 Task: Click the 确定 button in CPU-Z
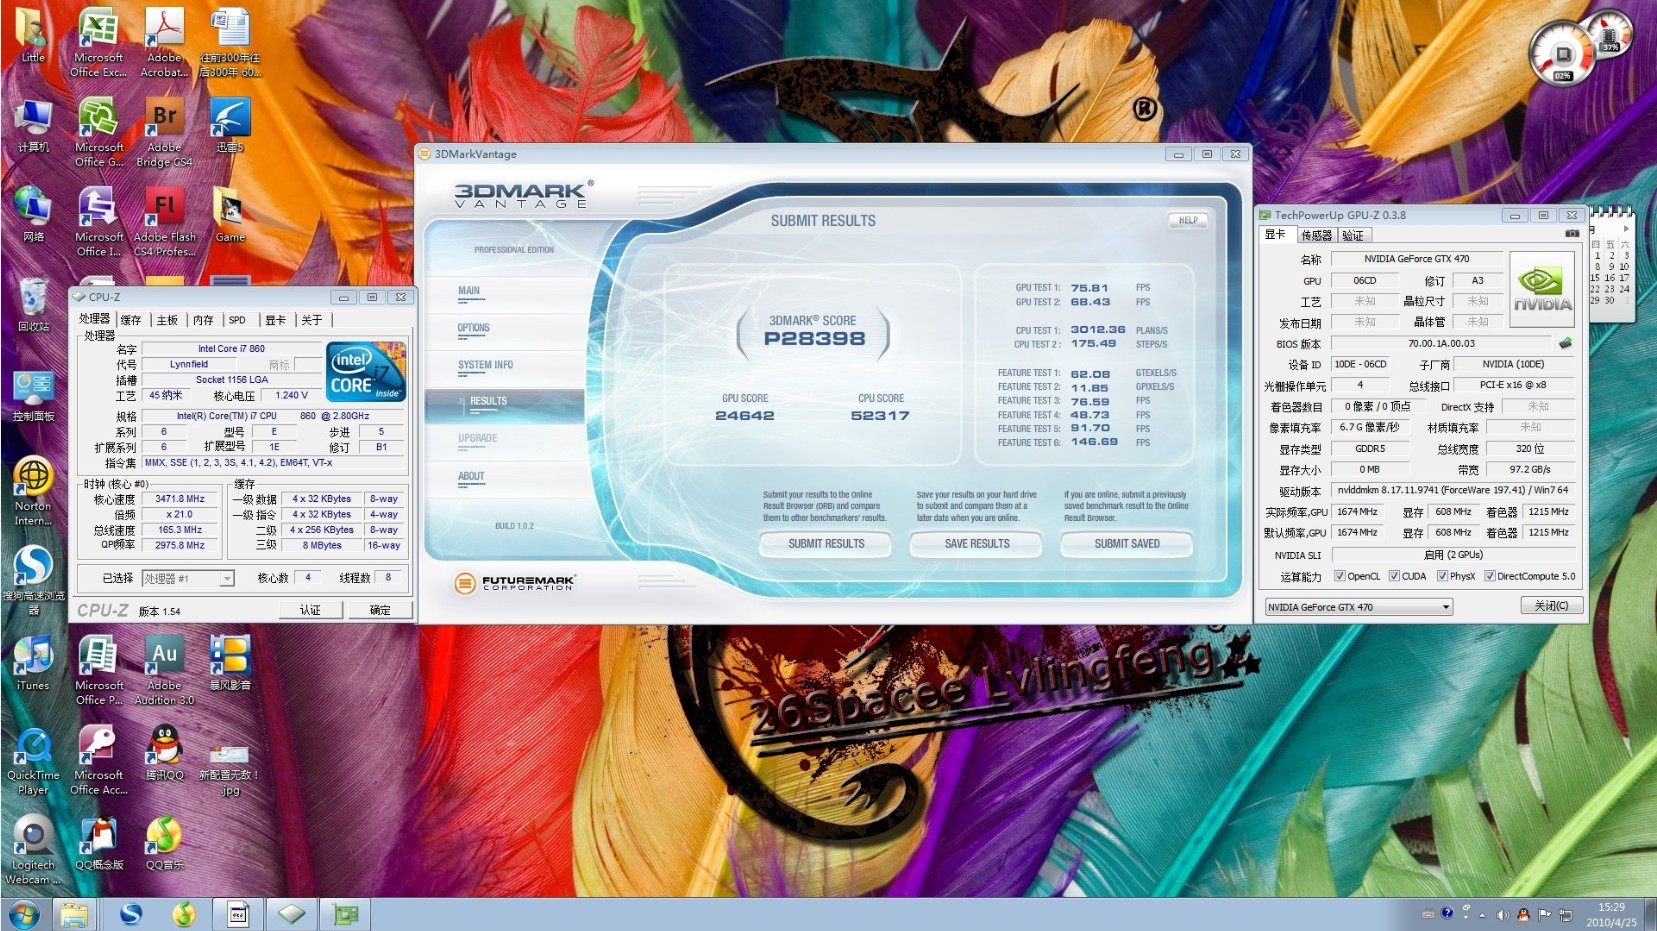point(380,610)
